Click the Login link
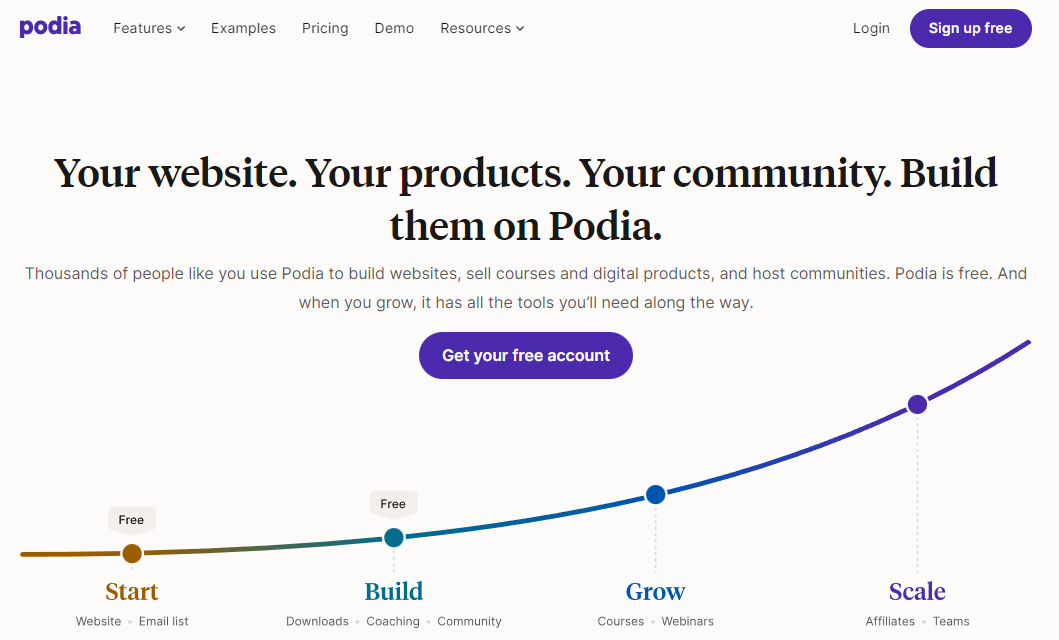Screen dimensions: 1059x640 pos(871,28)
